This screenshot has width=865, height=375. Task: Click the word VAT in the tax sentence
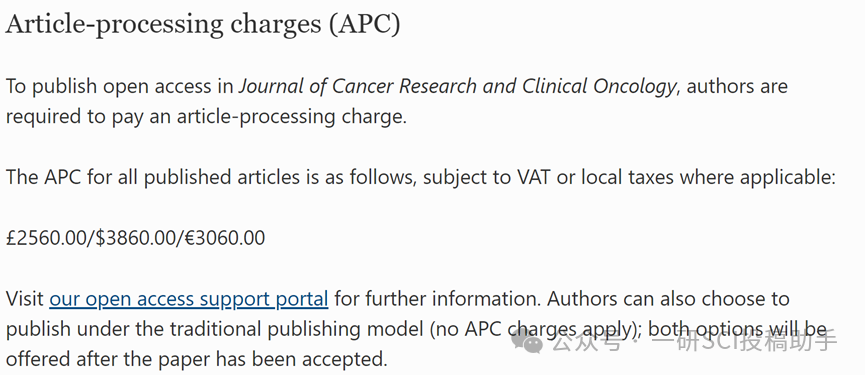[x=535, y=177]
